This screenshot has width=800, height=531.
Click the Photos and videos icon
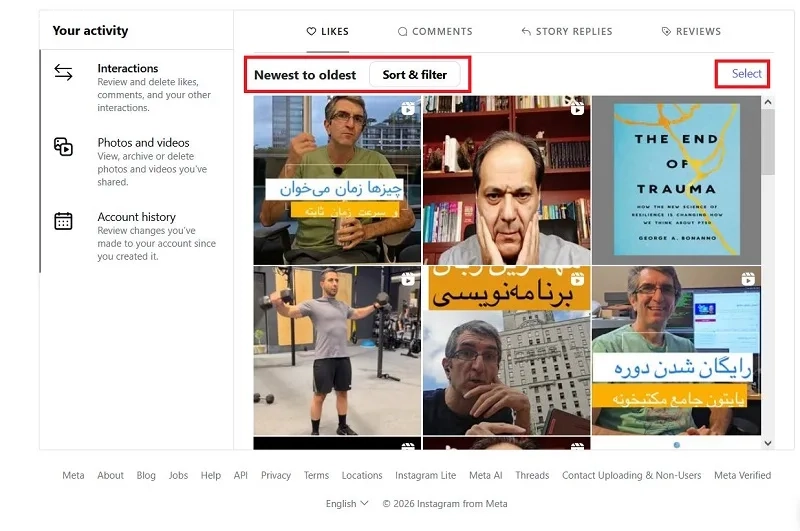click(63, 146)
